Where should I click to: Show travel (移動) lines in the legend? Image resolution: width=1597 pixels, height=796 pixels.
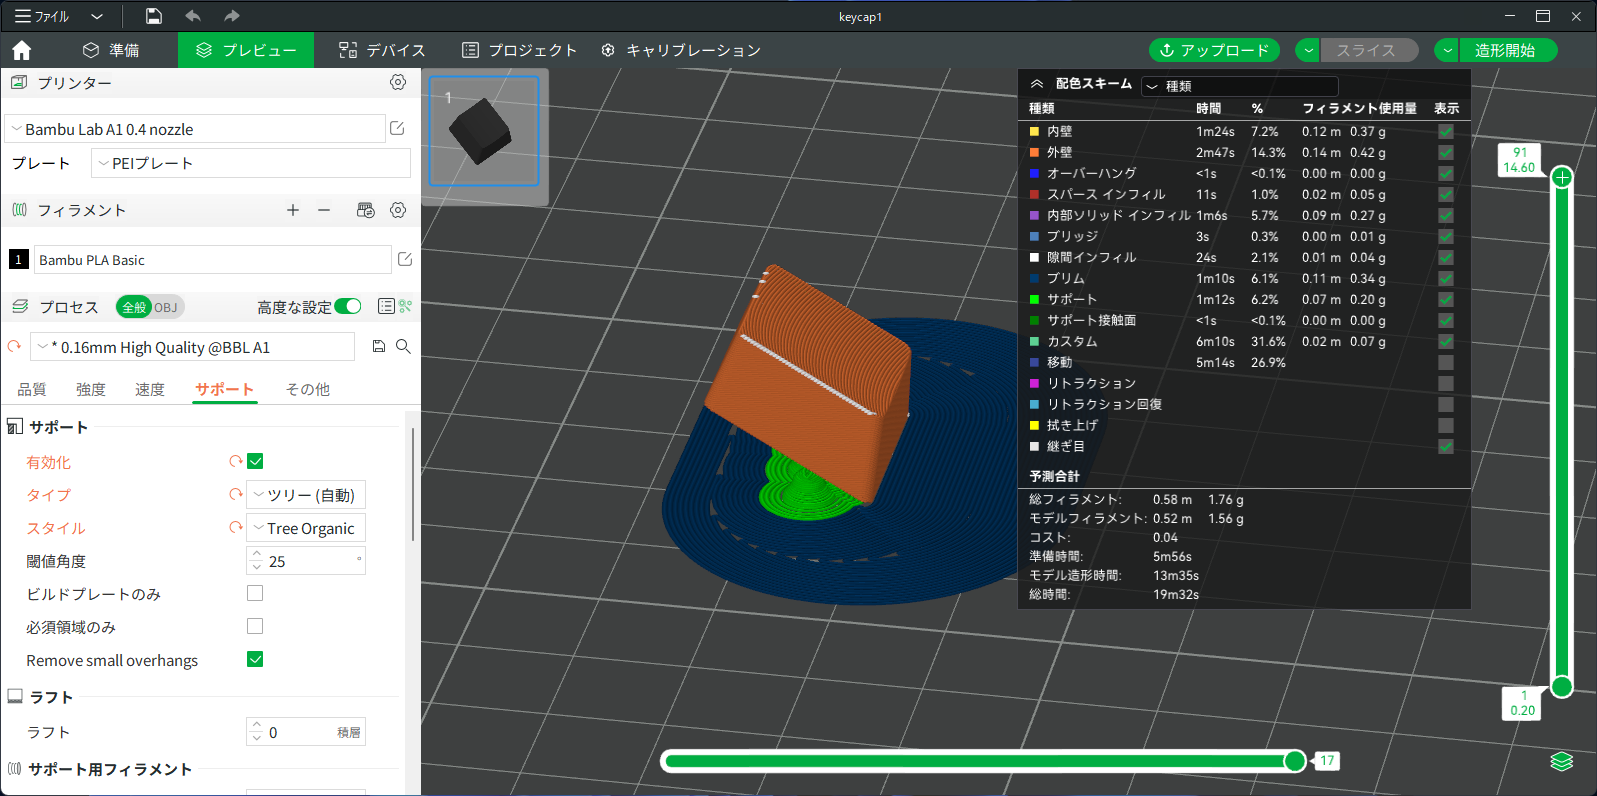[x=1445, y=363]
